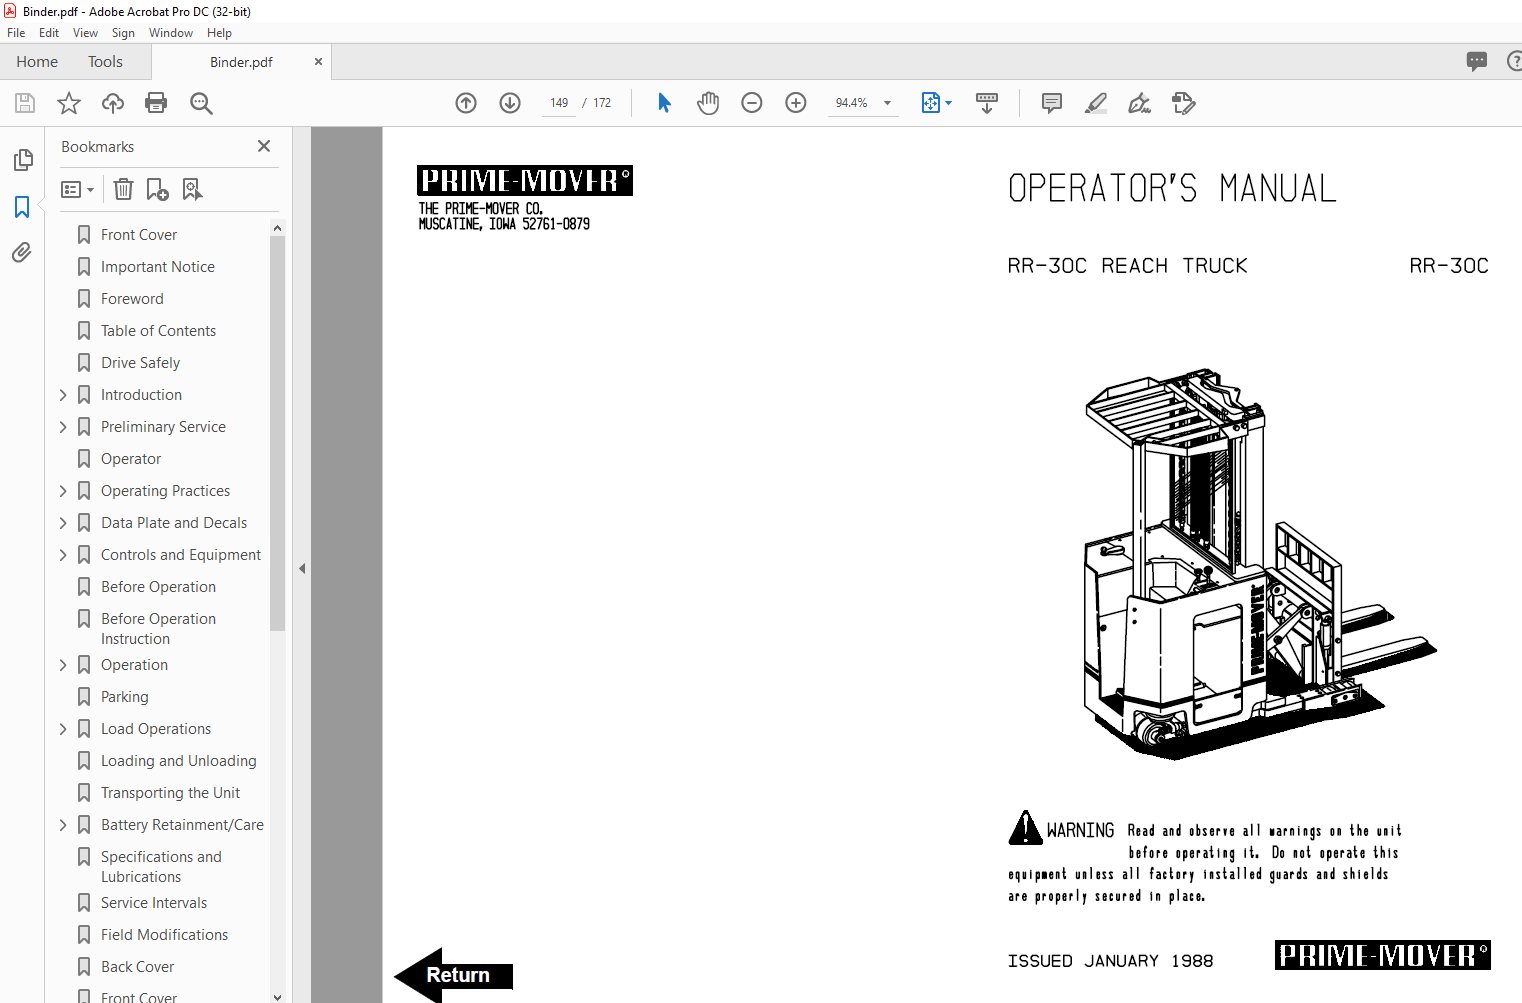
Task: Expand the Introduction bookmark
Action: point(63,395)
